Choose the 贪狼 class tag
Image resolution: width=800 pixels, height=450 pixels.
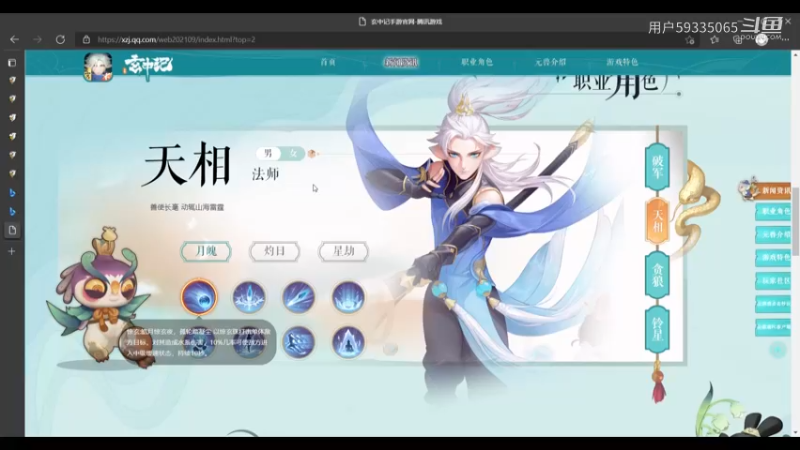pos(657,274)
